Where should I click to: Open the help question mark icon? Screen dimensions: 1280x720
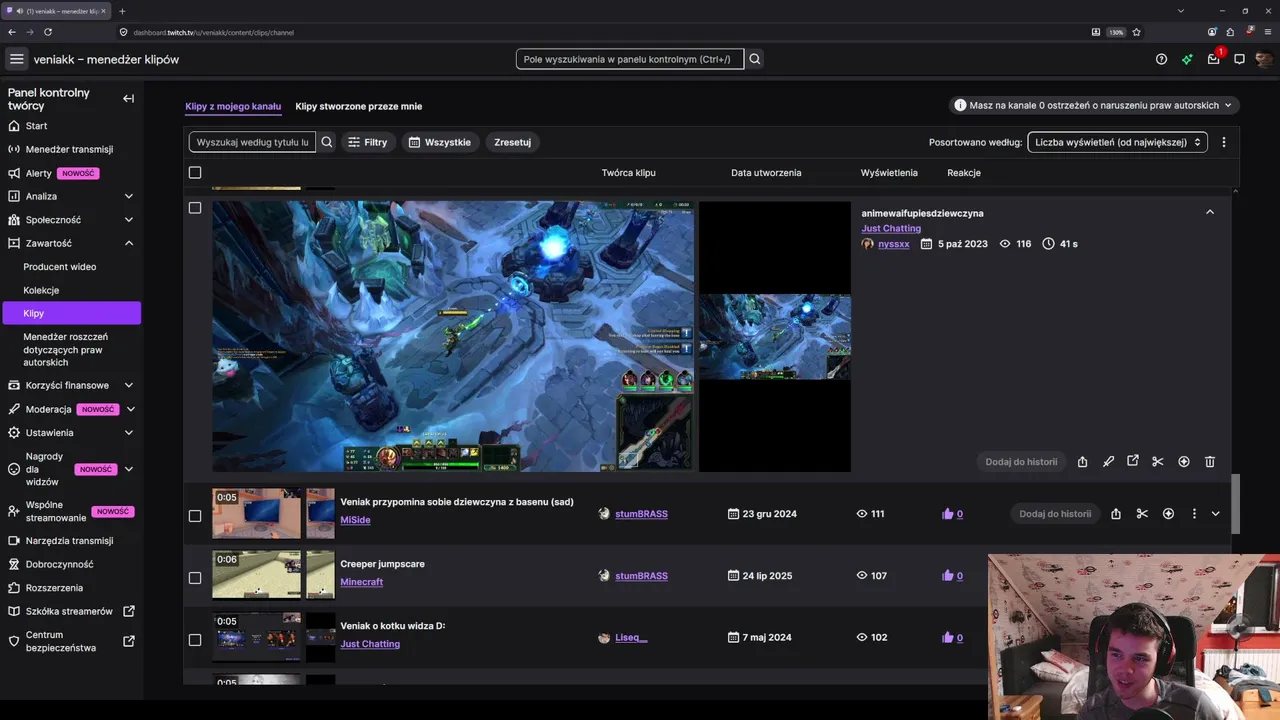click(1161, 59)
